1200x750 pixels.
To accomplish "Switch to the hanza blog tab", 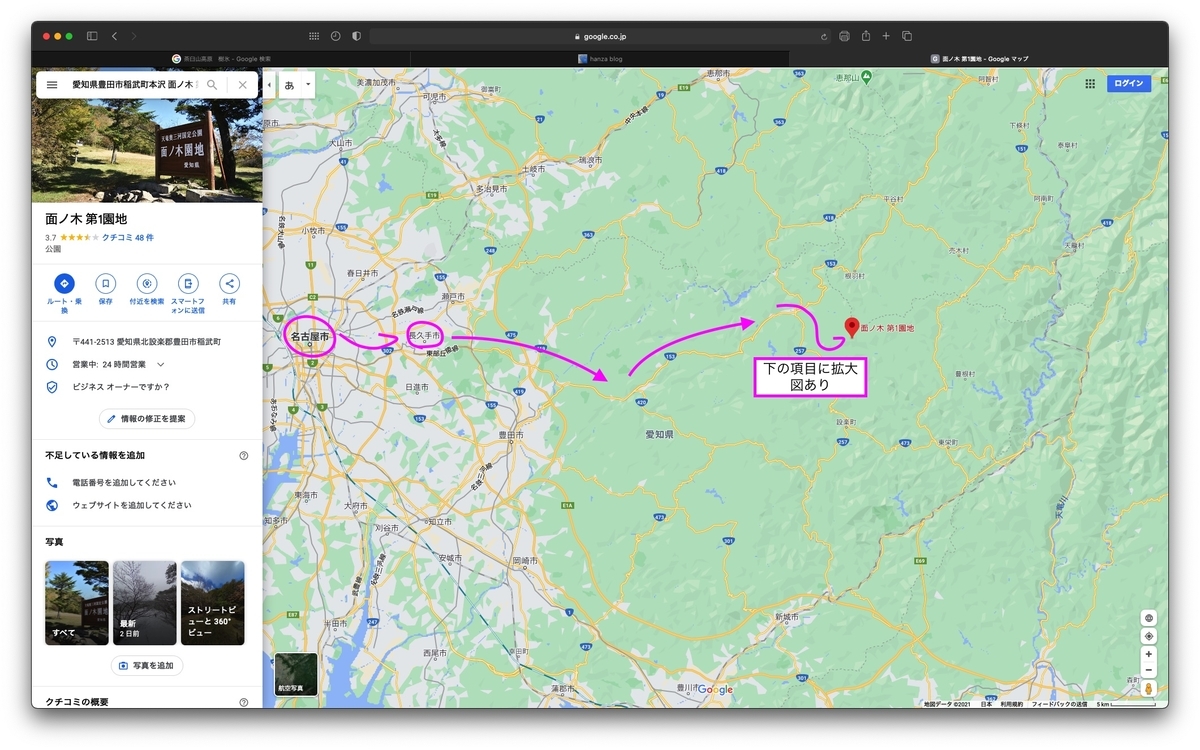I will click(x=600, y=59).
